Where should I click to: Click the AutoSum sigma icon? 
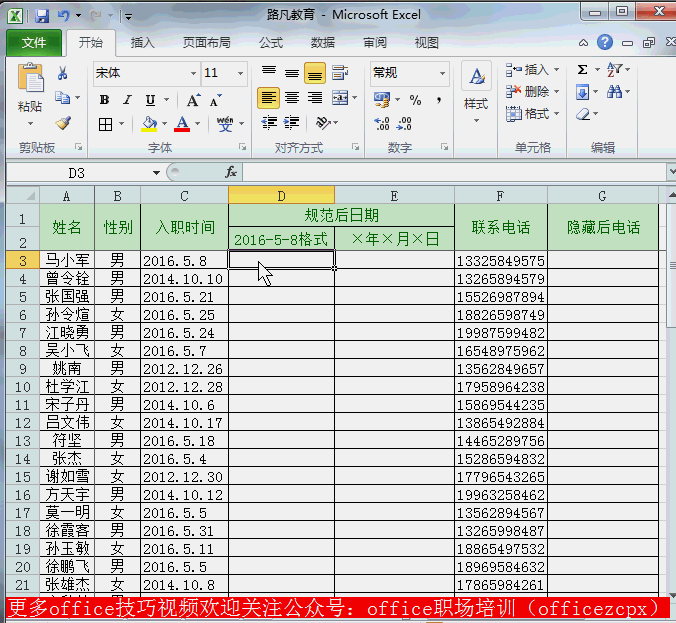pos(583,70)
